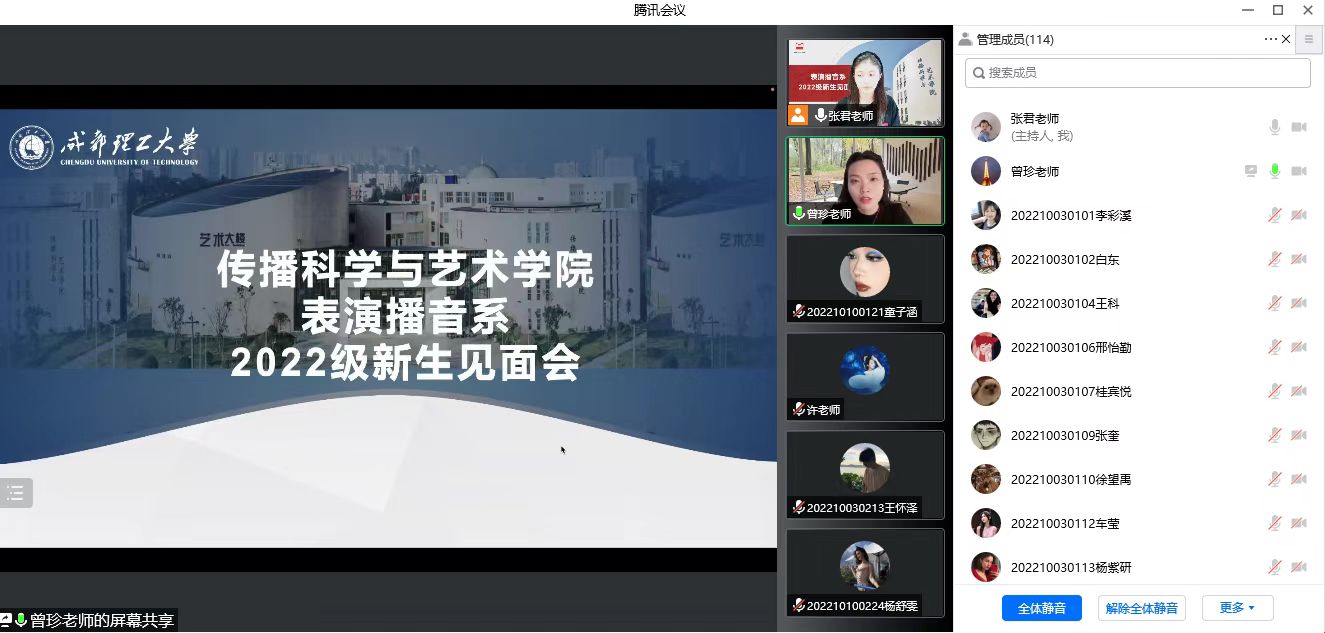Click avatar of 曾珍老师 in member list
The image size is (1325, 633).
click(x=986, y=171)
